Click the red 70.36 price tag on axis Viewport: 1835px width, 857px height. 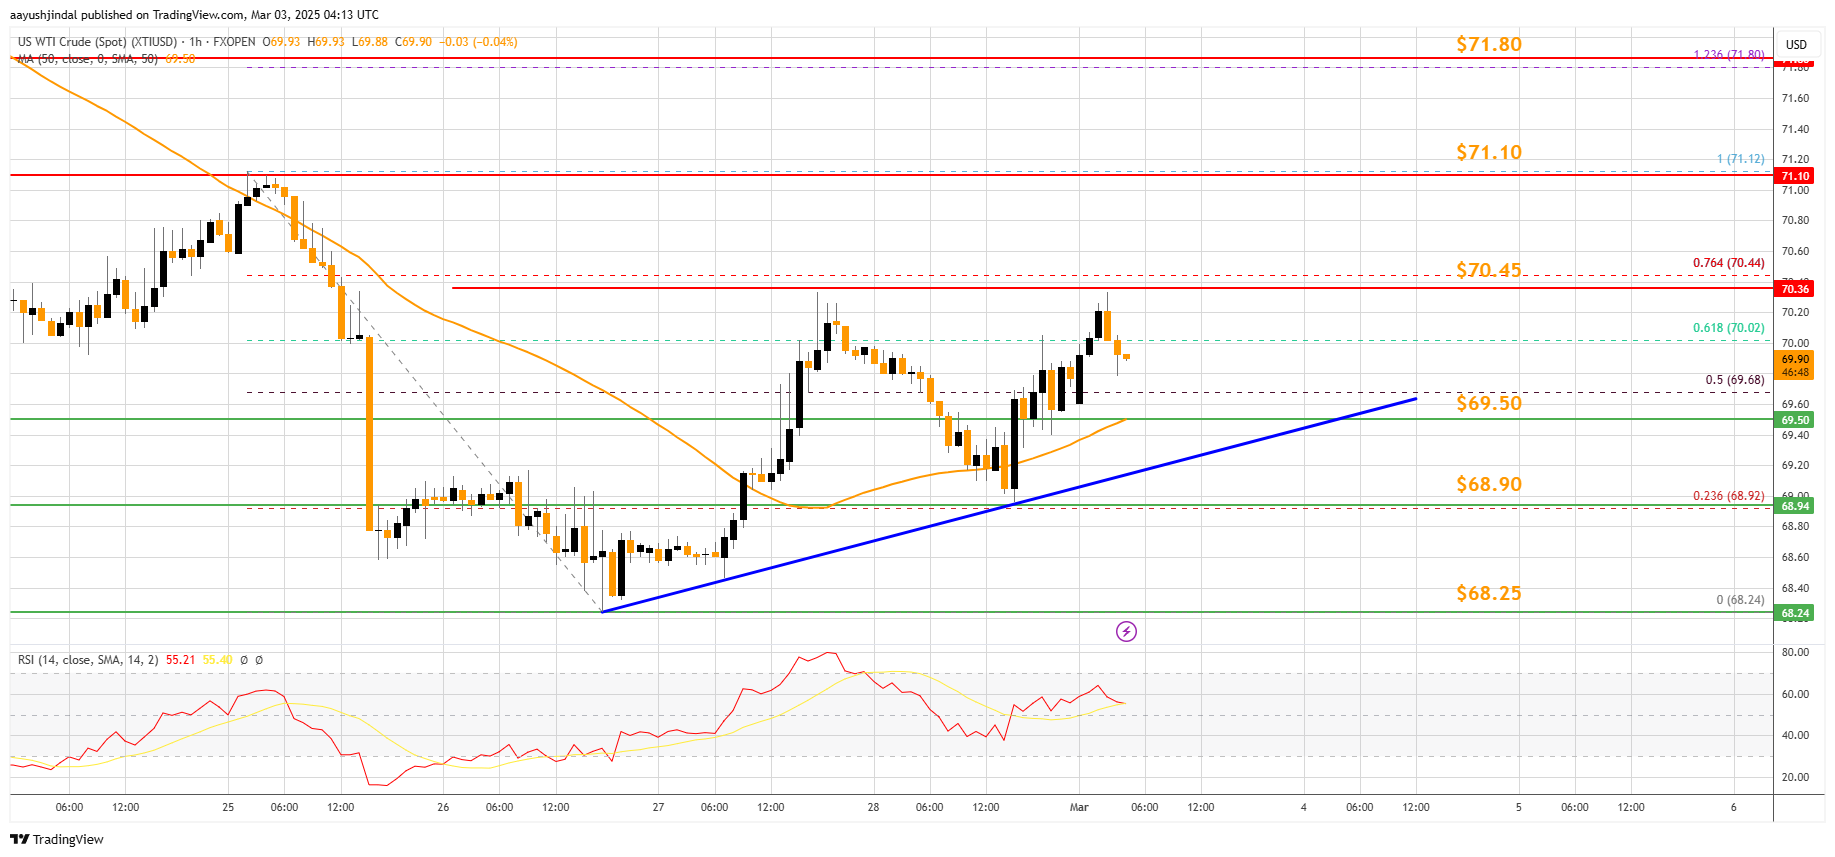tap(1795, 289)
